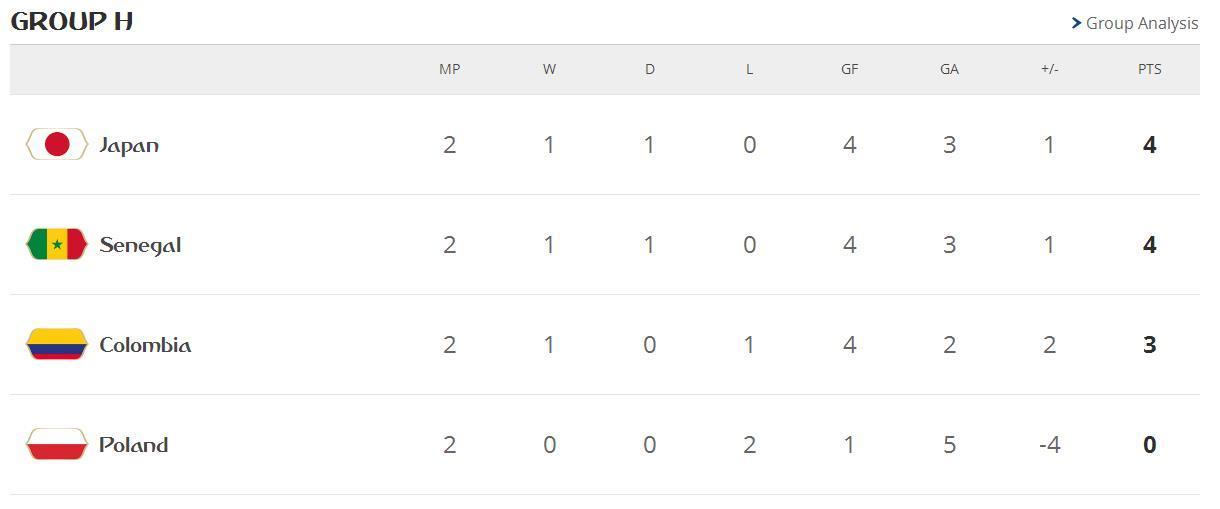The image size is (1220, 509).
Task: Click the W column header
Action: tap(549, 69)
